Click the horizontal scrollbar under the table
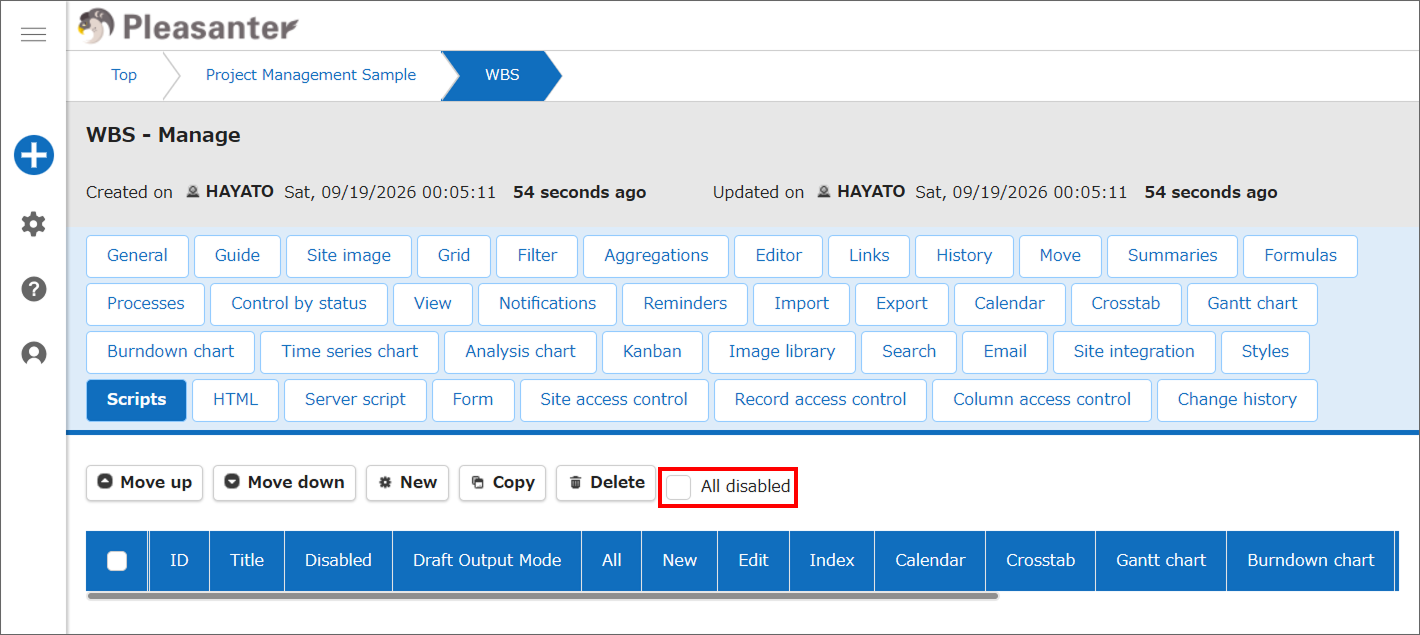This screenshot has height=635, width=1420. pyautogui.click(x=542, y=596)
